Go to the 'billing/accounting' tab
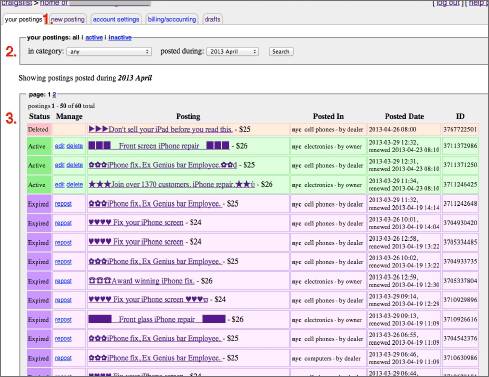 coord(172,19)
